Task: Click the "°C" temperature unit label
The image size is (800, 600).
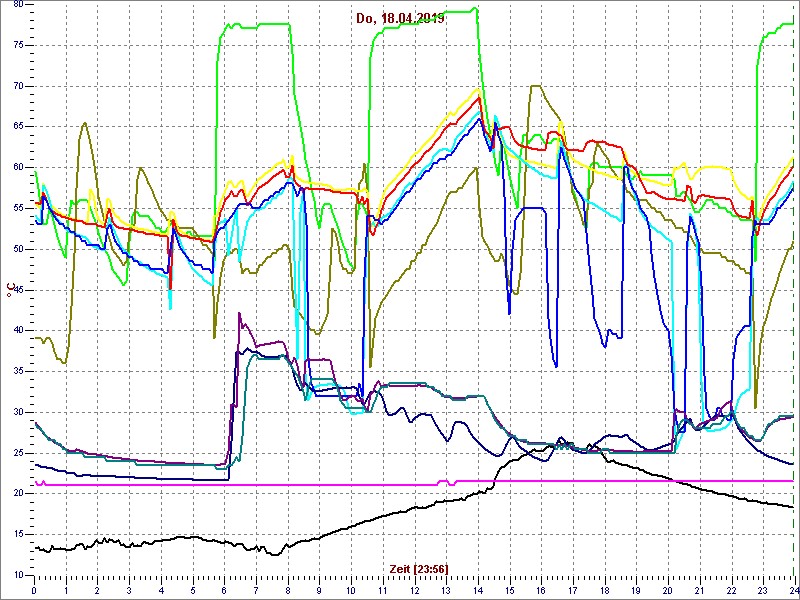Action: coord(9,290)
